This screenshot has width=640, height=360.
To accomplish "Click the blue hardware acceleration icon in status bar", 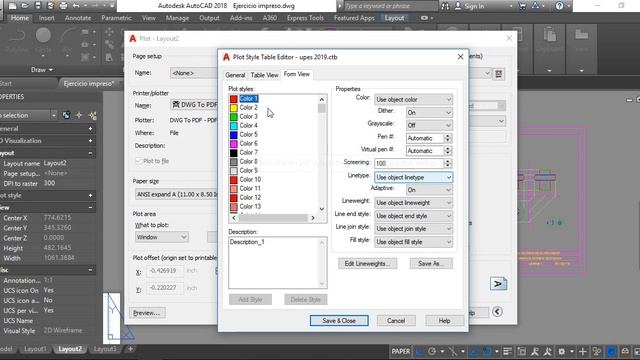I will tap(611, 351).
